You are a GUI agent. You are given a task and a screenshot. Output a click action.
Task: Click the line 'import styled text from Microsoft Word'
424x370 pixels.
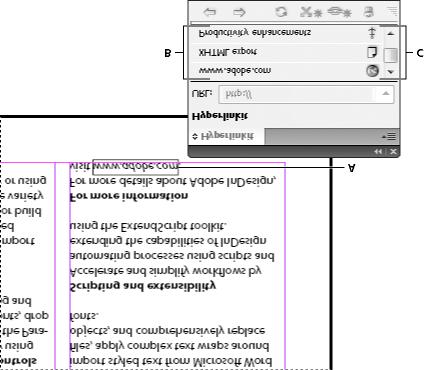point(171,361)
